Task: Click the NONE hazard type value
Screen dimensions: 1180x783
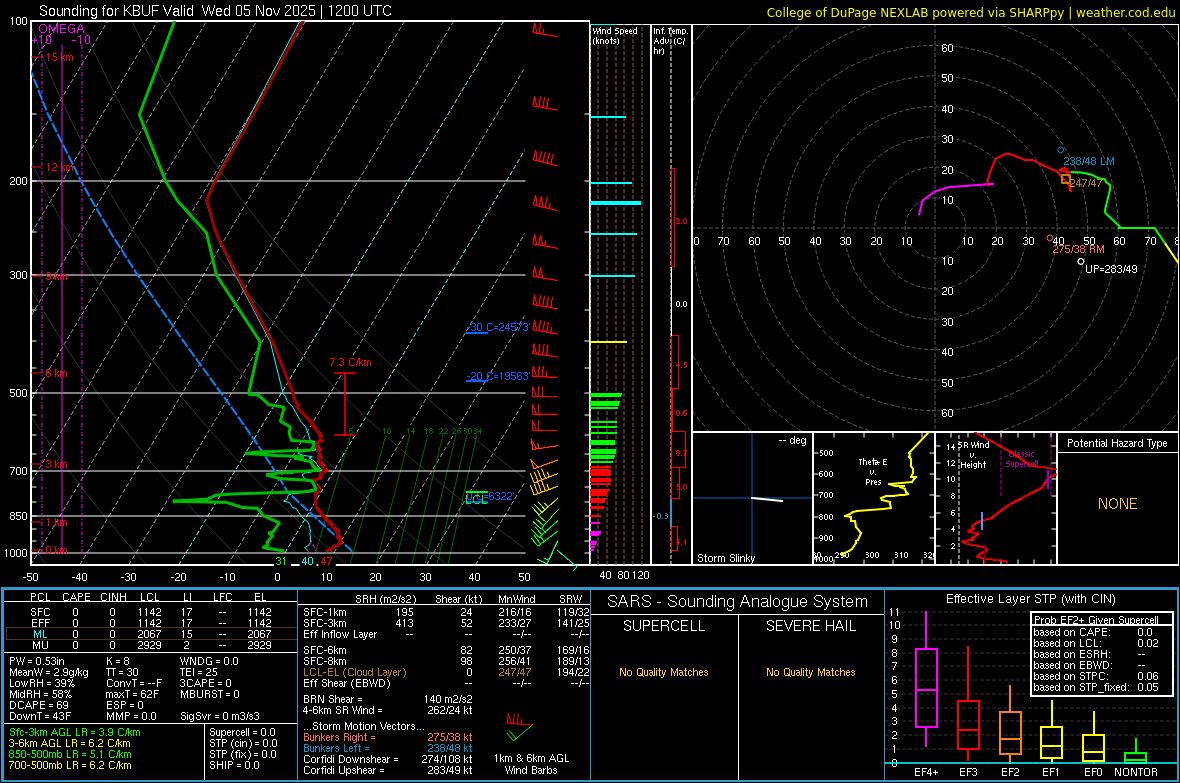Action: pos(1117,504)
